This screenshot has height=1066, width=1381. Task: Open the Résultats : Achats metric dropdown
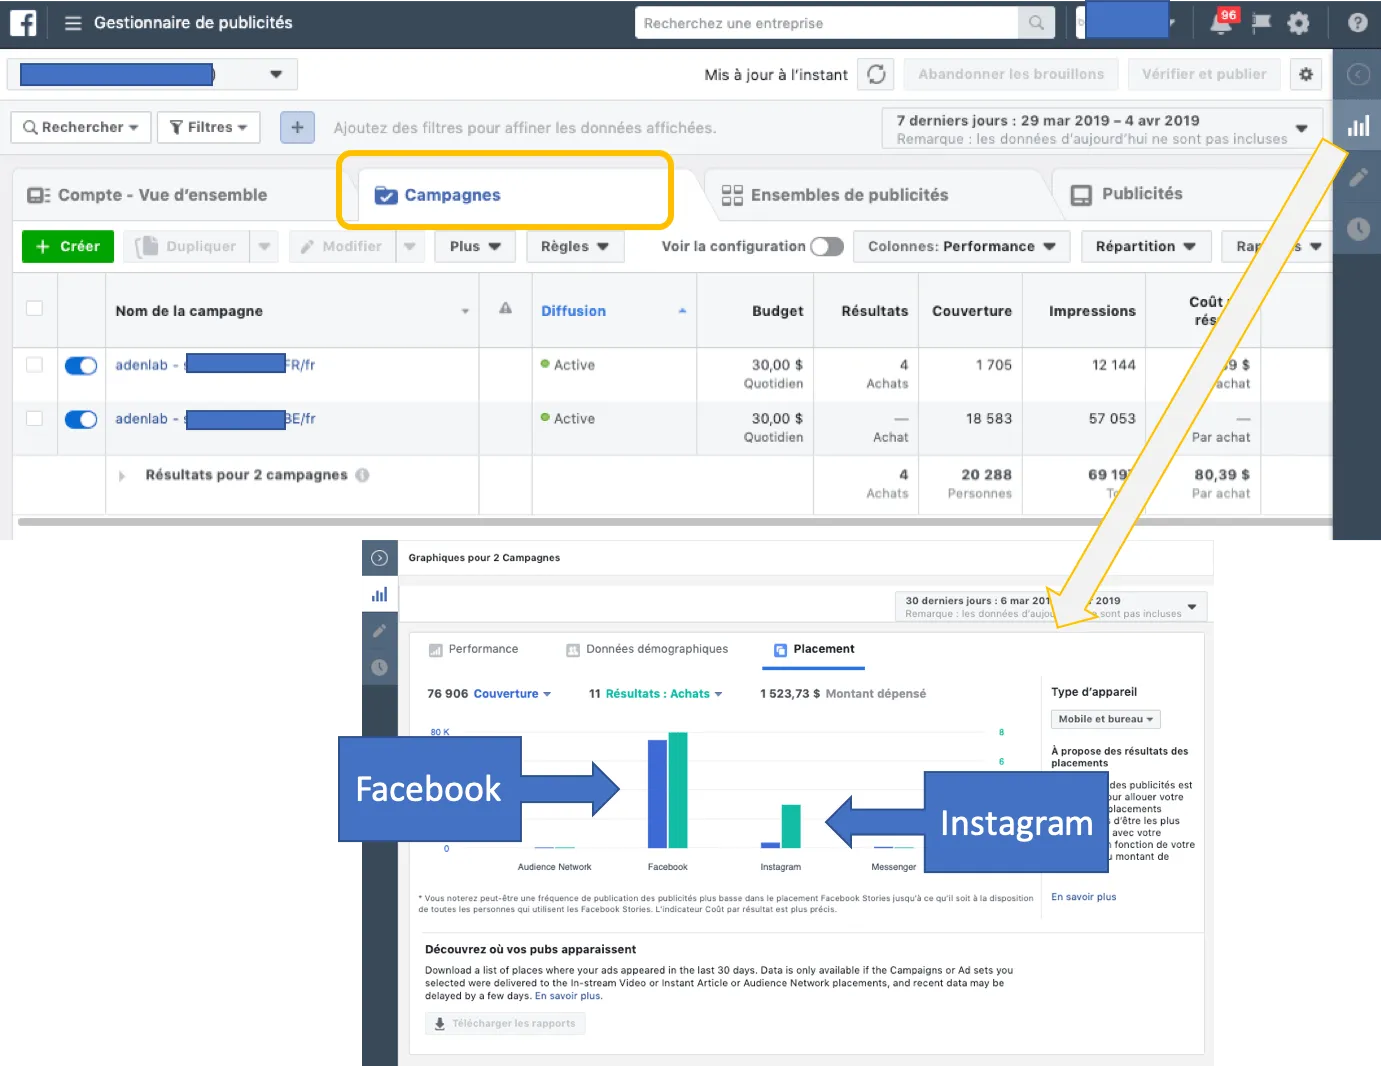pos(664,694)
